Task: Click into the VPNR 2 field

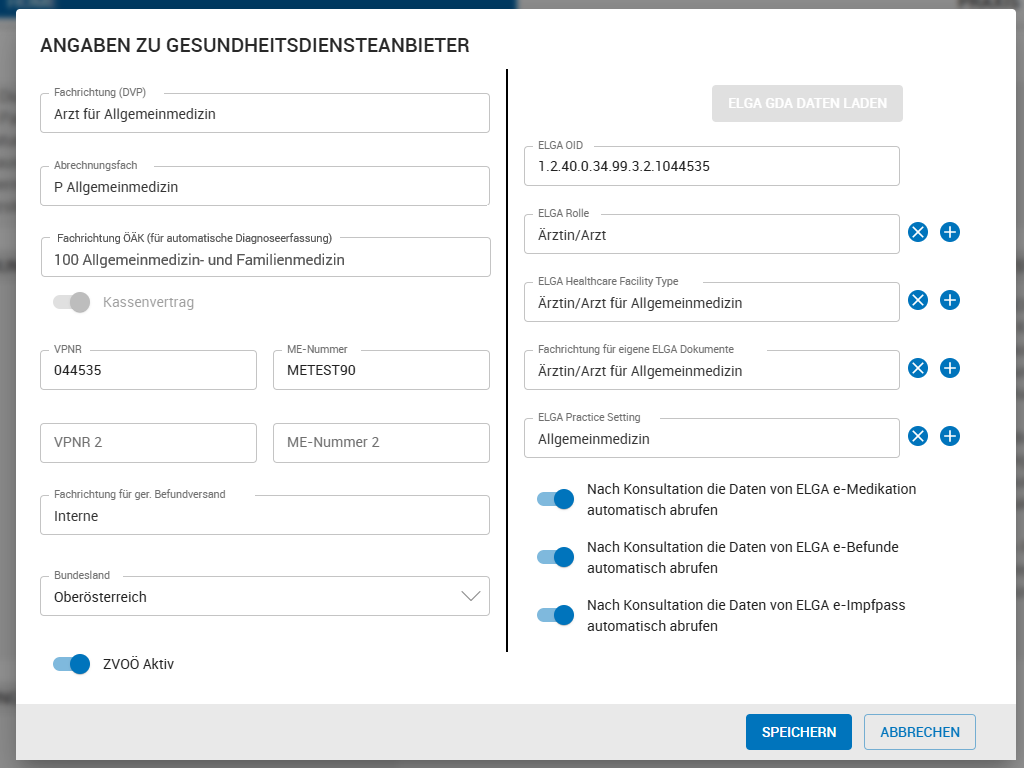Action: pyautogui.click(x=148, y=443)
